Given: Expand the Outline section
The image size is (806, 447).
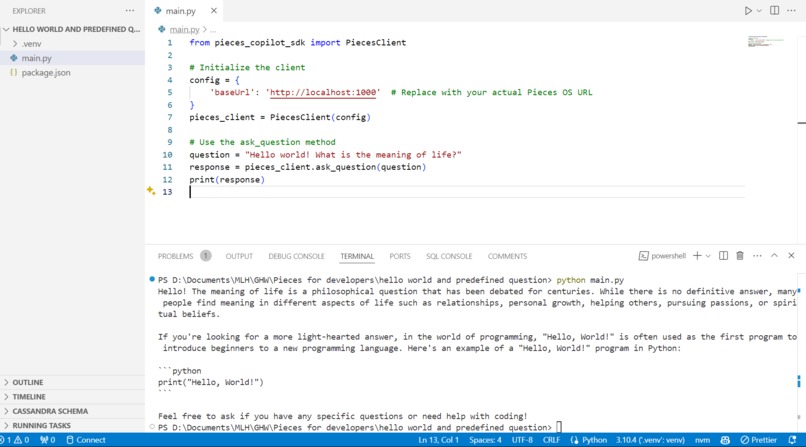Looking at the screenshot, I should pos(72,382).
